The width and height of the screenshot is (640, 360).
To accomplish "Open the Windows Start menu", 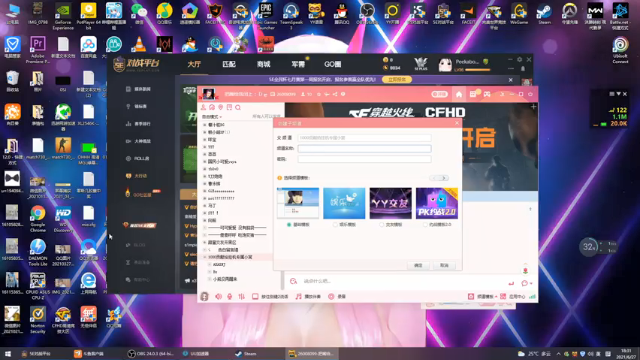I will click(x=8, y=353).
